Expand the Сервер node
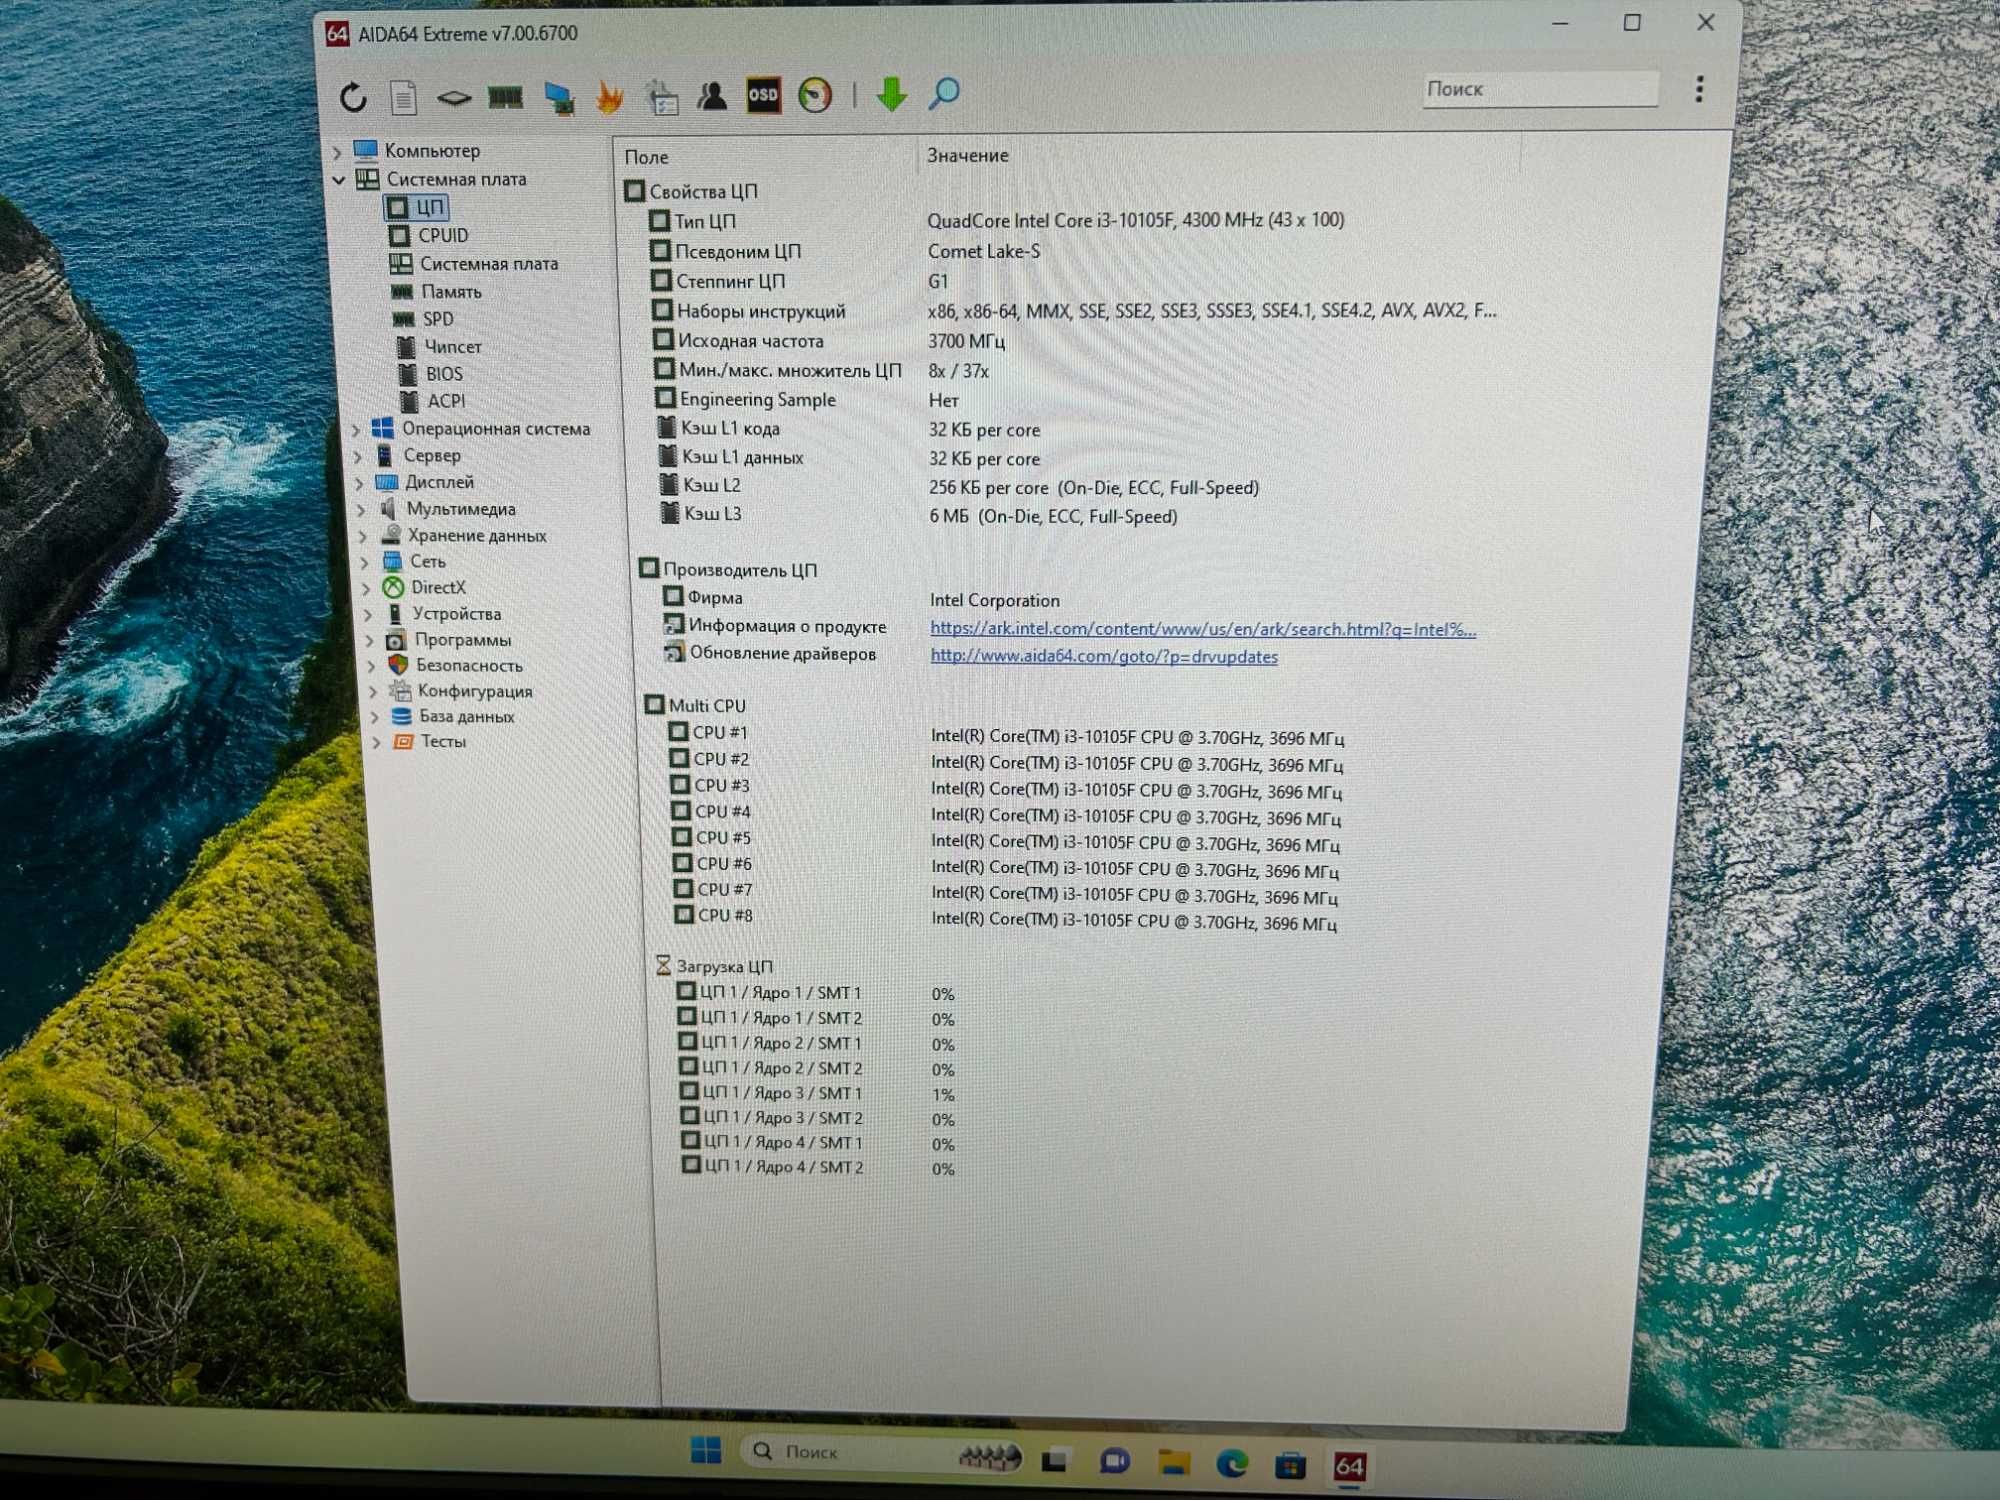 pyautogui.click(x=358, y=457)
